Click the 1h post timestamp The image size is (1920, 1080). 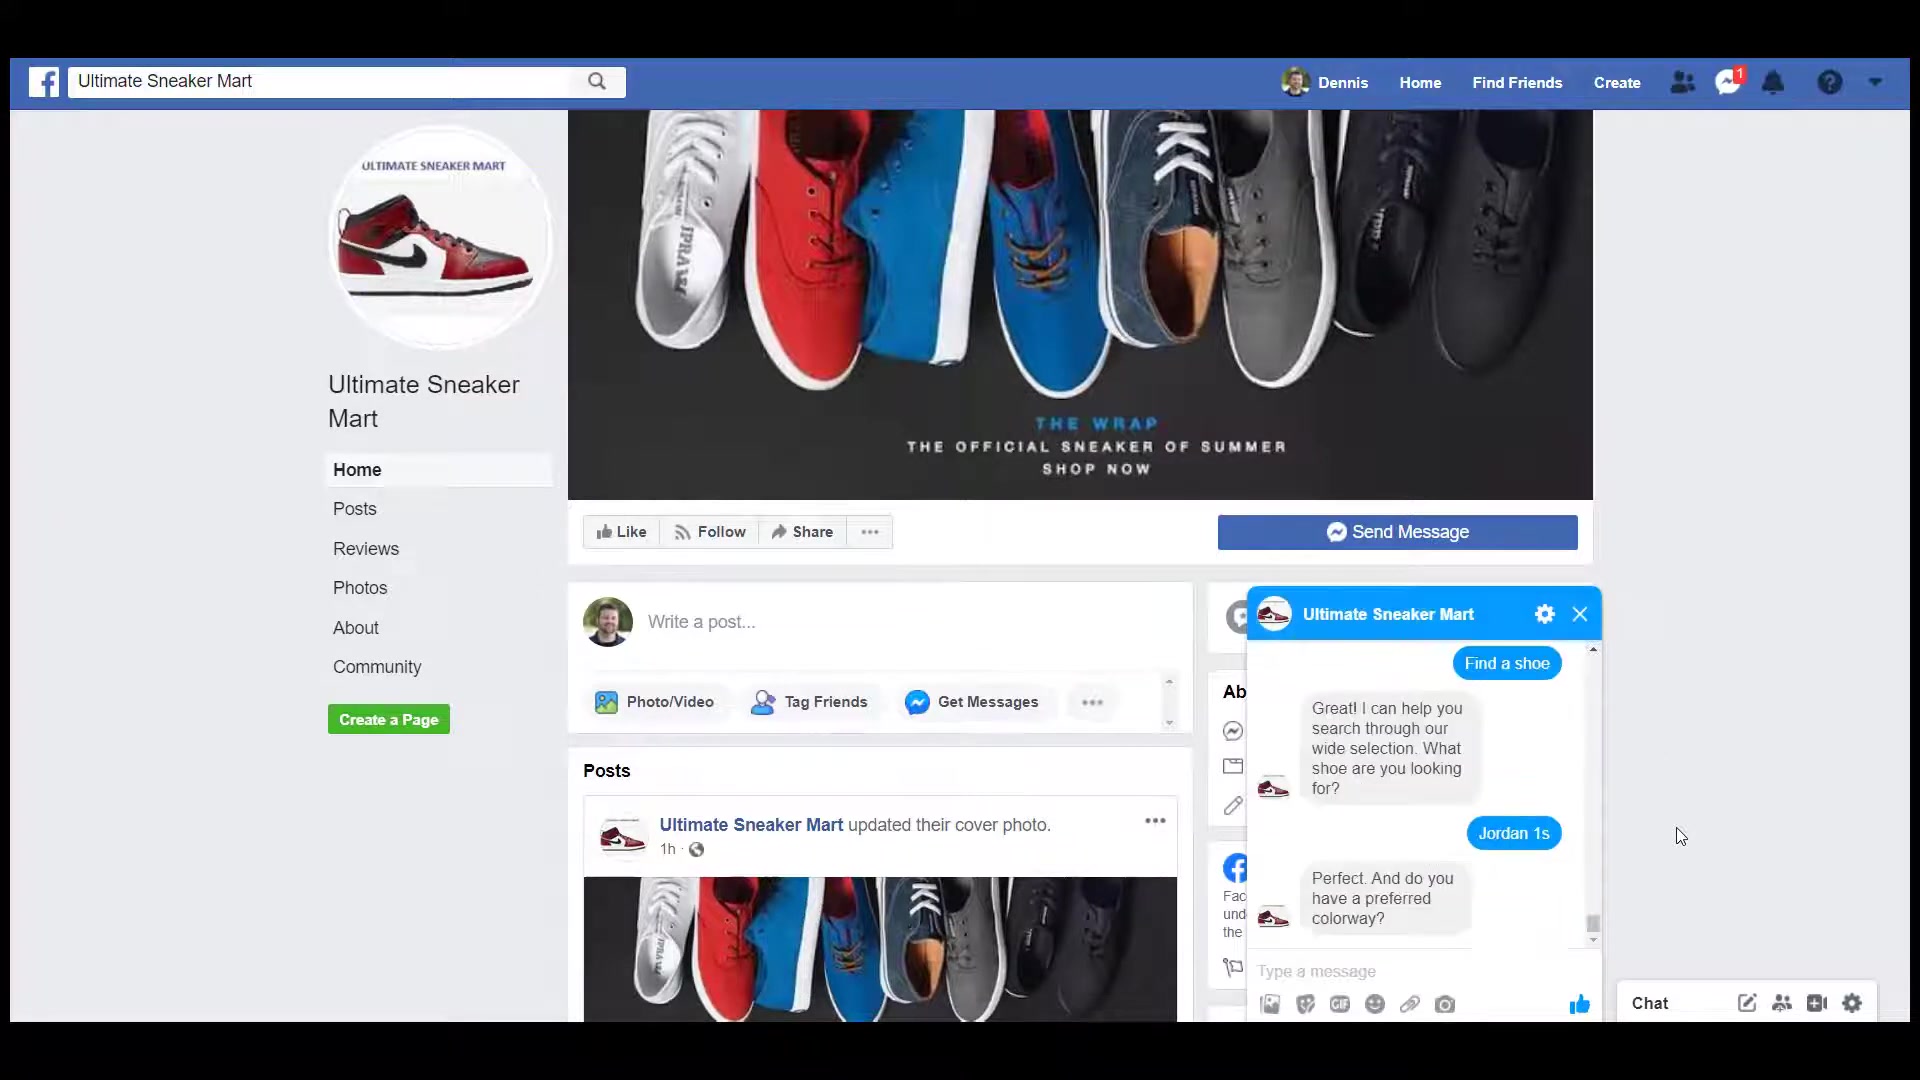point(667,849)
